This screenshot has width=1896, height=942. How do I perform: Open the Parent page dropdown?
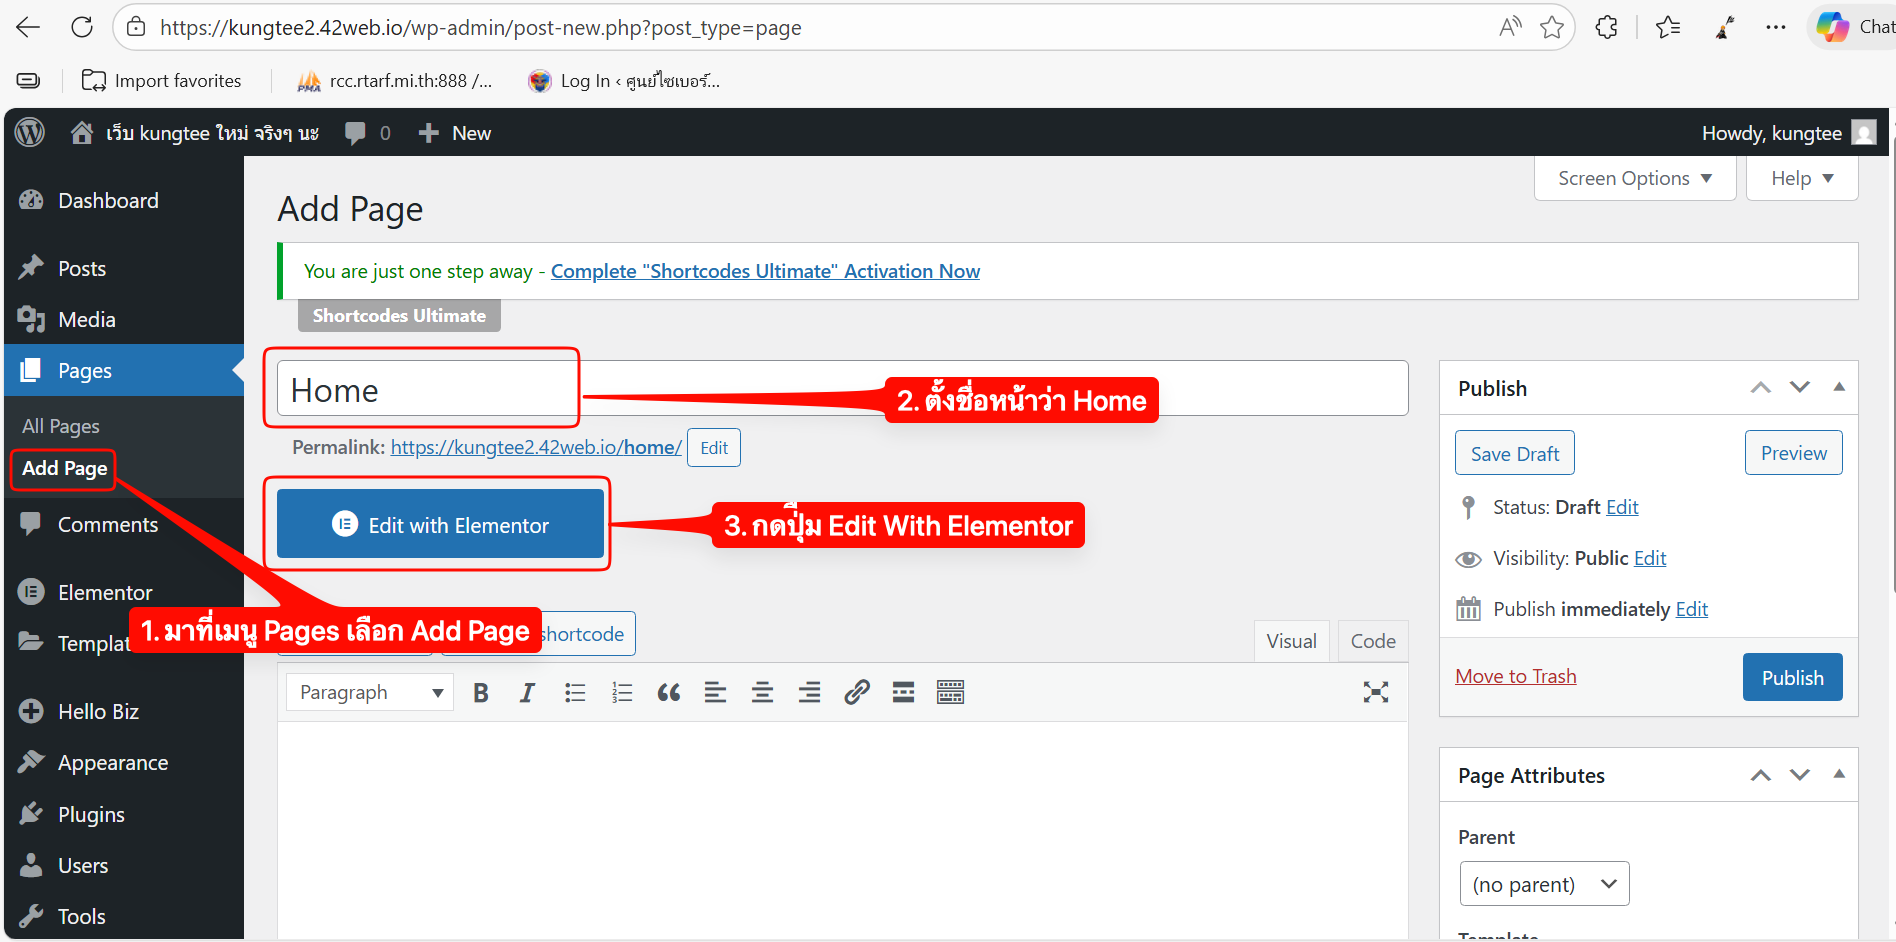coord(1543,884)
